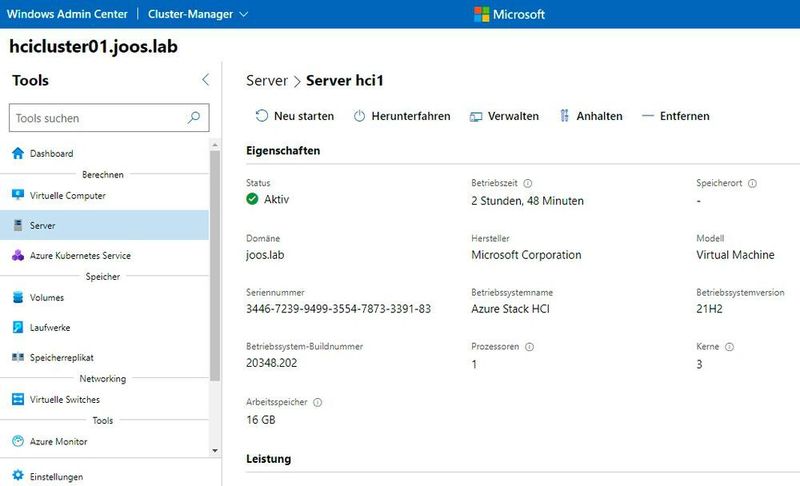Click the Einstellungen gear icon
The image size is (800, 486).
click(18, 475)
